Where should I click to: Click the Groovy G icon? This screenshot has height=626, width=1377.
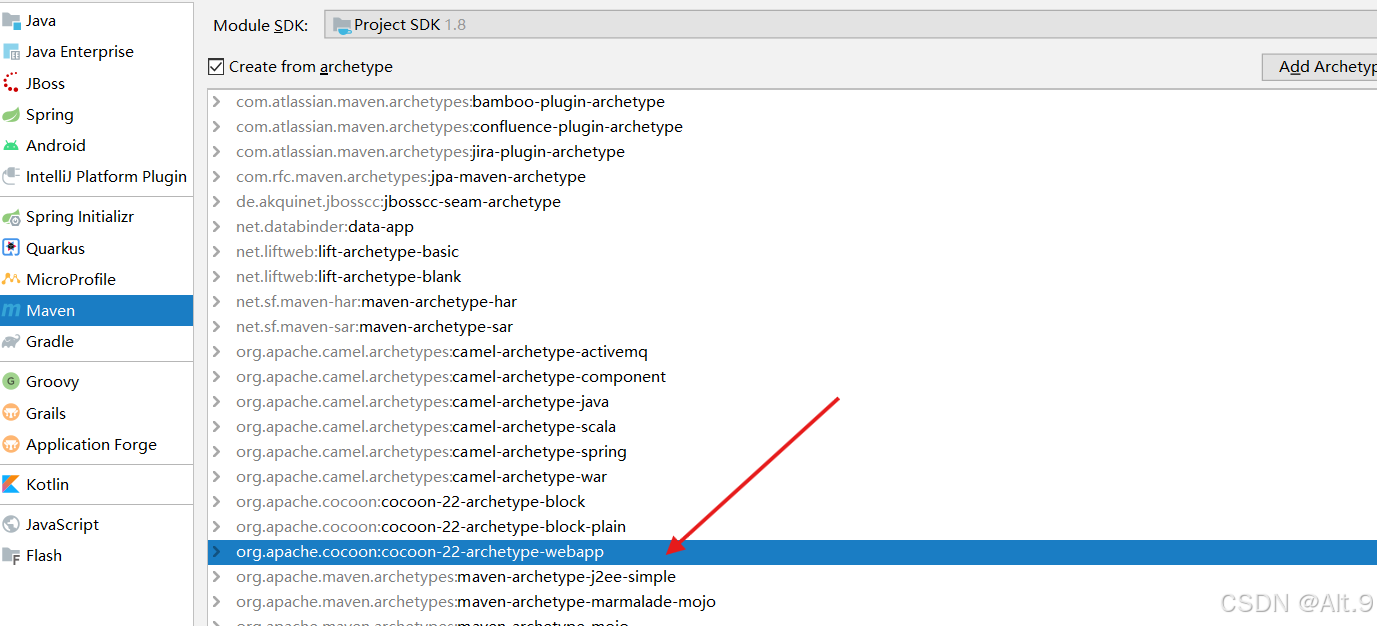11,382
